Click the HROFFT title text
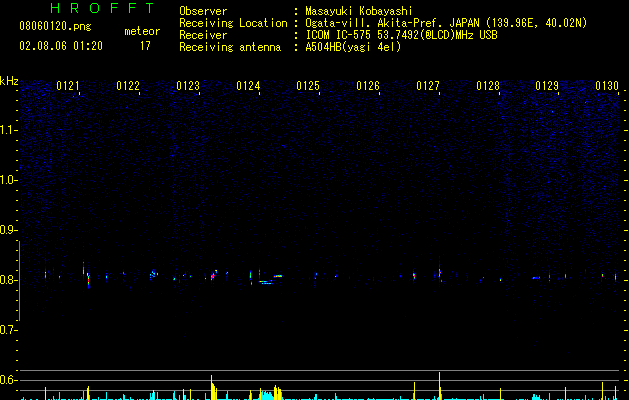Viewport: 629px width, 400px height. [102, 8]
